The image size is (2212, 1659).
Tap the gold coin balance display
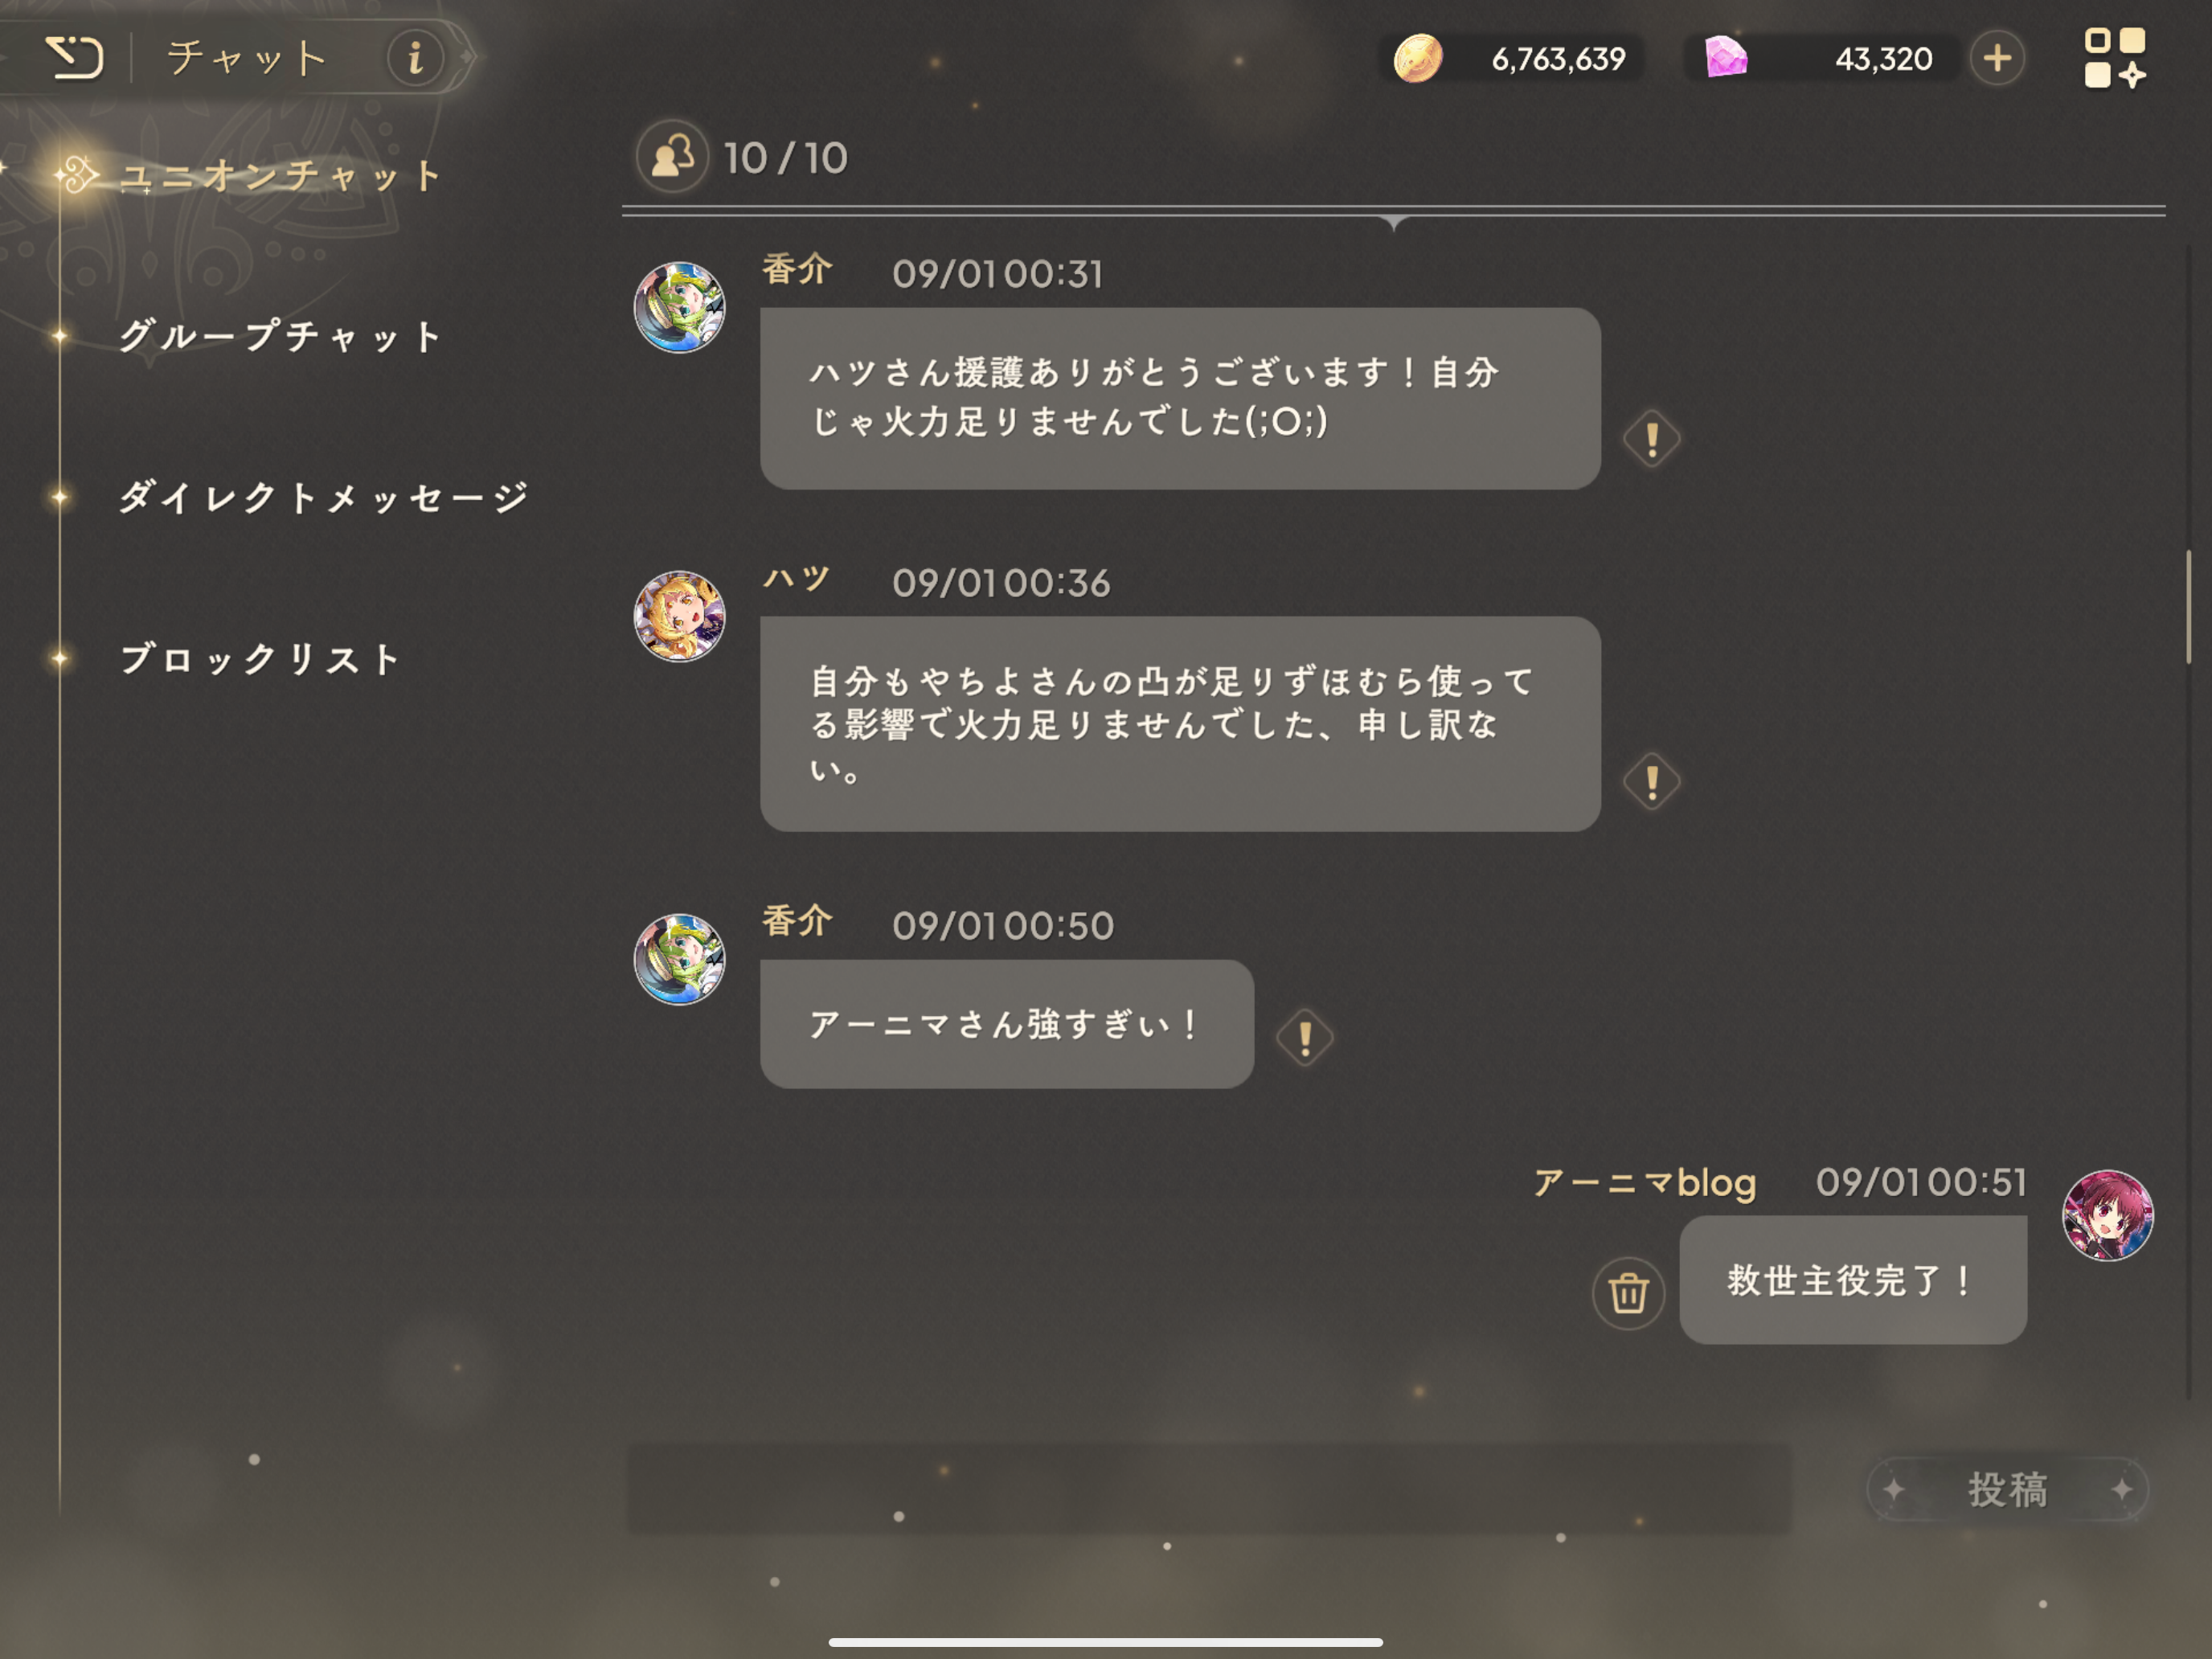(x=1512, y=58)
